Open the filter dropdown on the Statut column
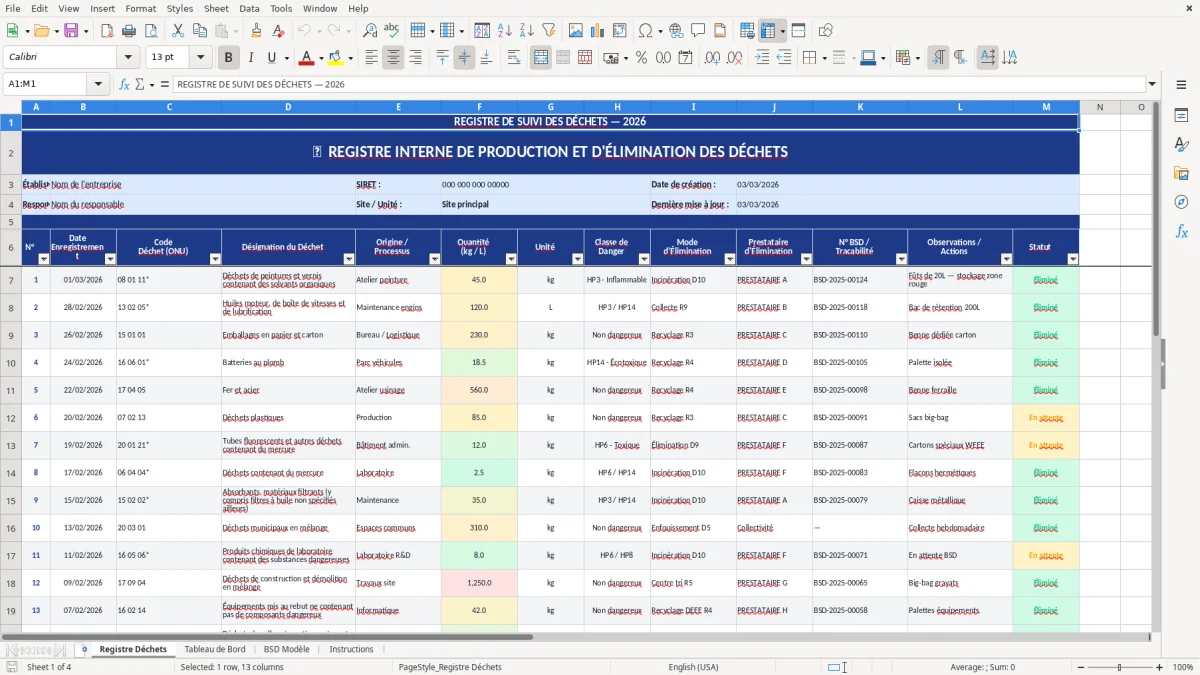 tap(1073, 258)
